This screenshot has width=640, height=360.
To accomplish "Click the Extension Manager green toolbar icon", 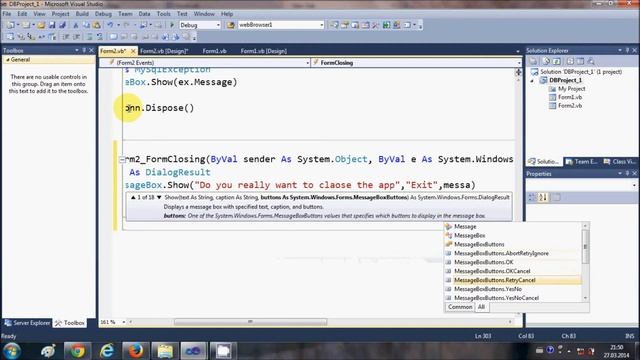I will click(386, 25).
